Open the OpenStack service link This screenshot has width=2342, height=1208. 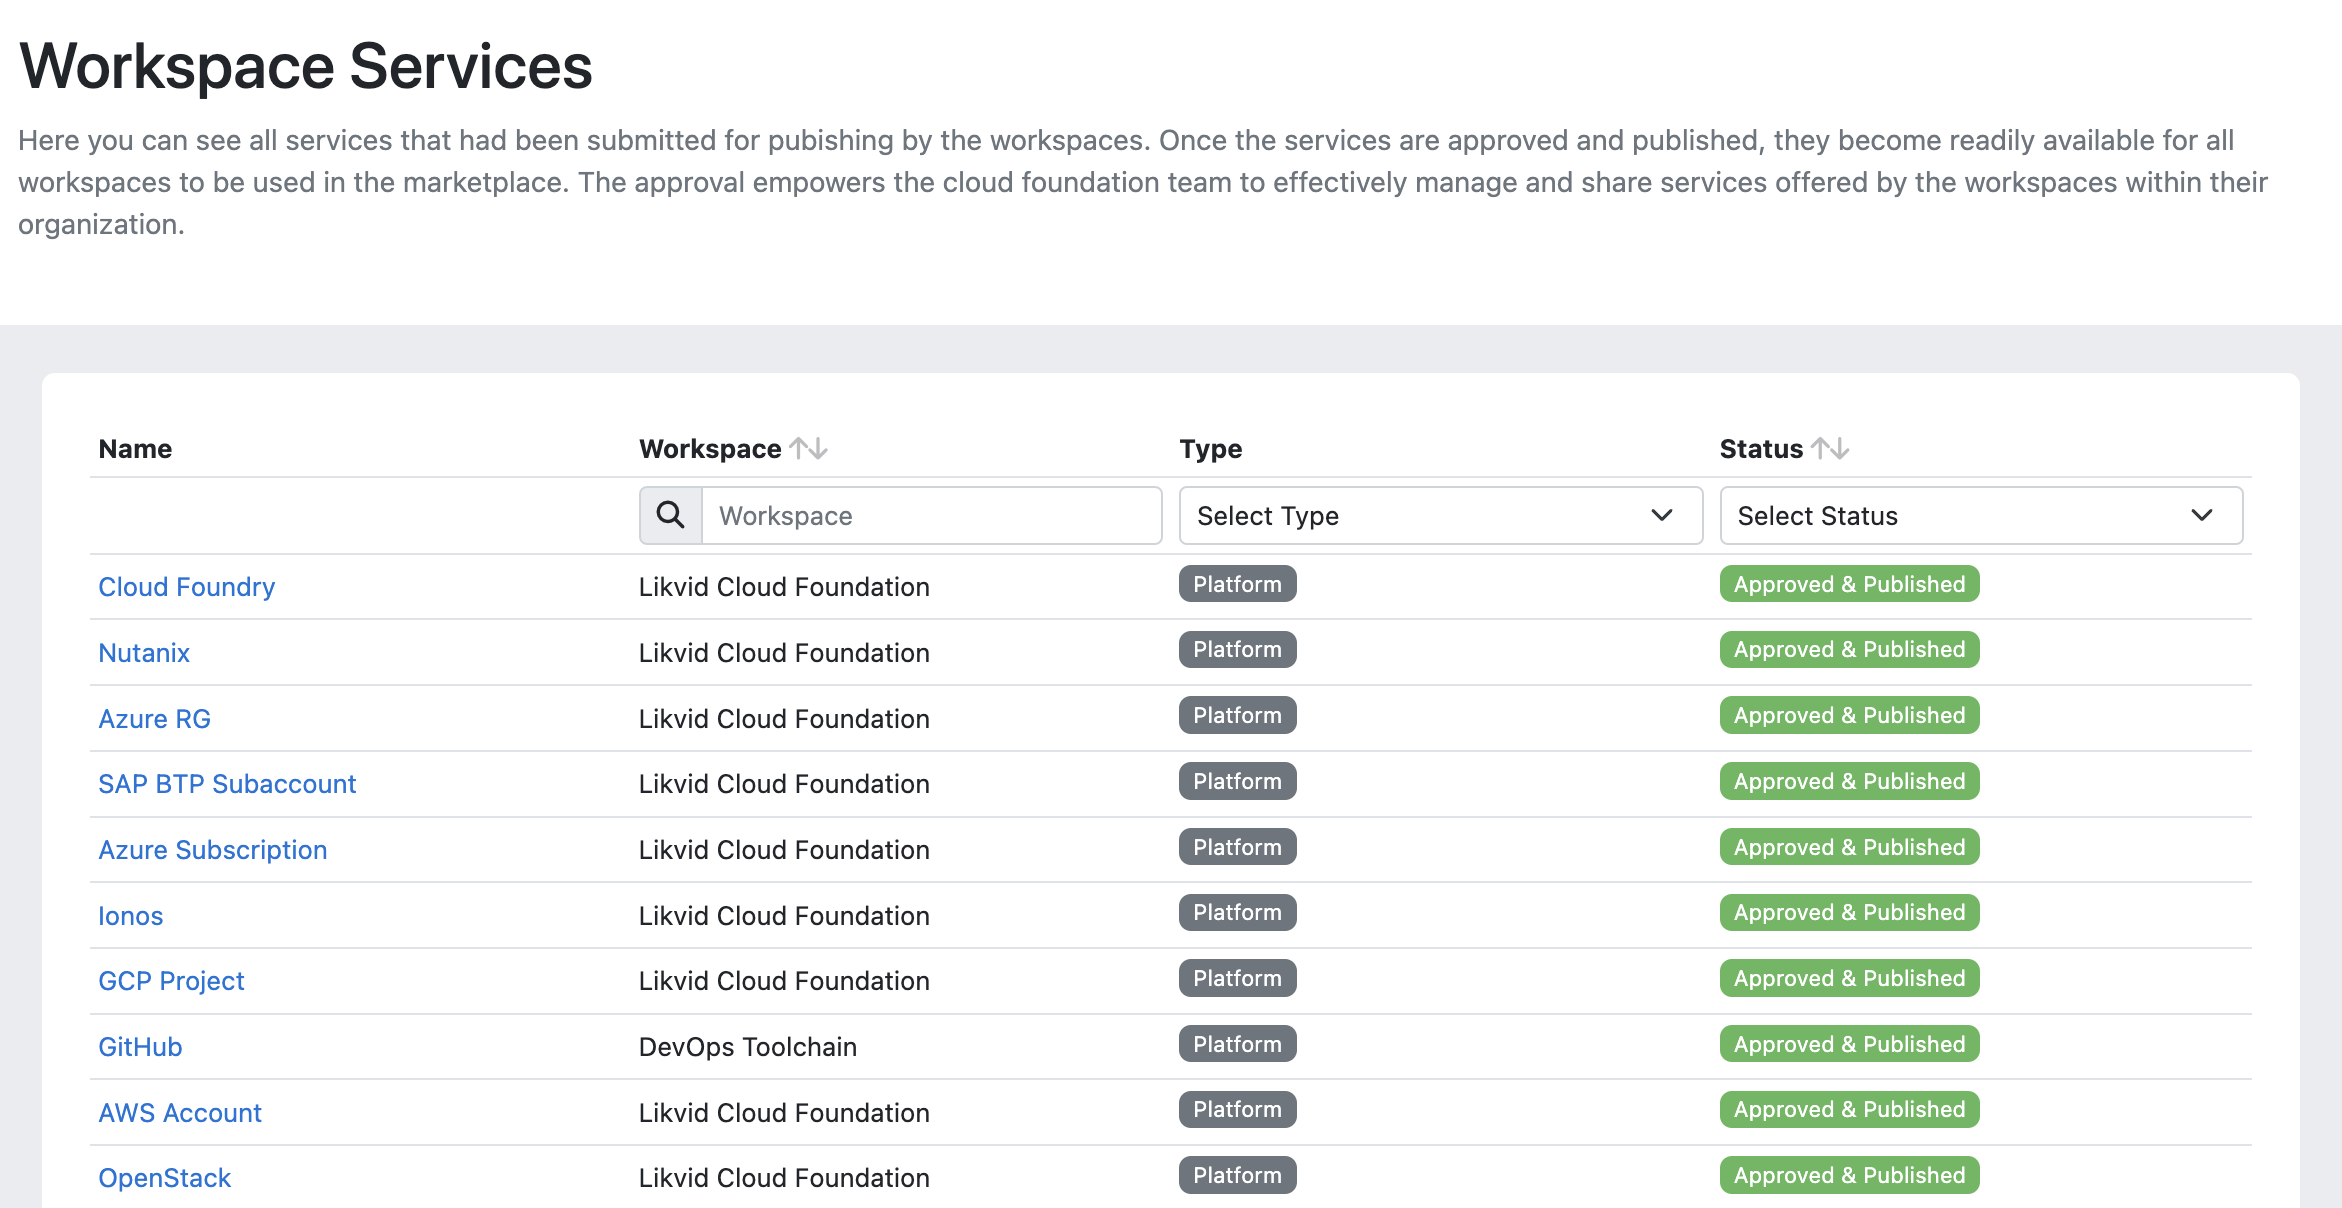click(x=165, y=1178)
